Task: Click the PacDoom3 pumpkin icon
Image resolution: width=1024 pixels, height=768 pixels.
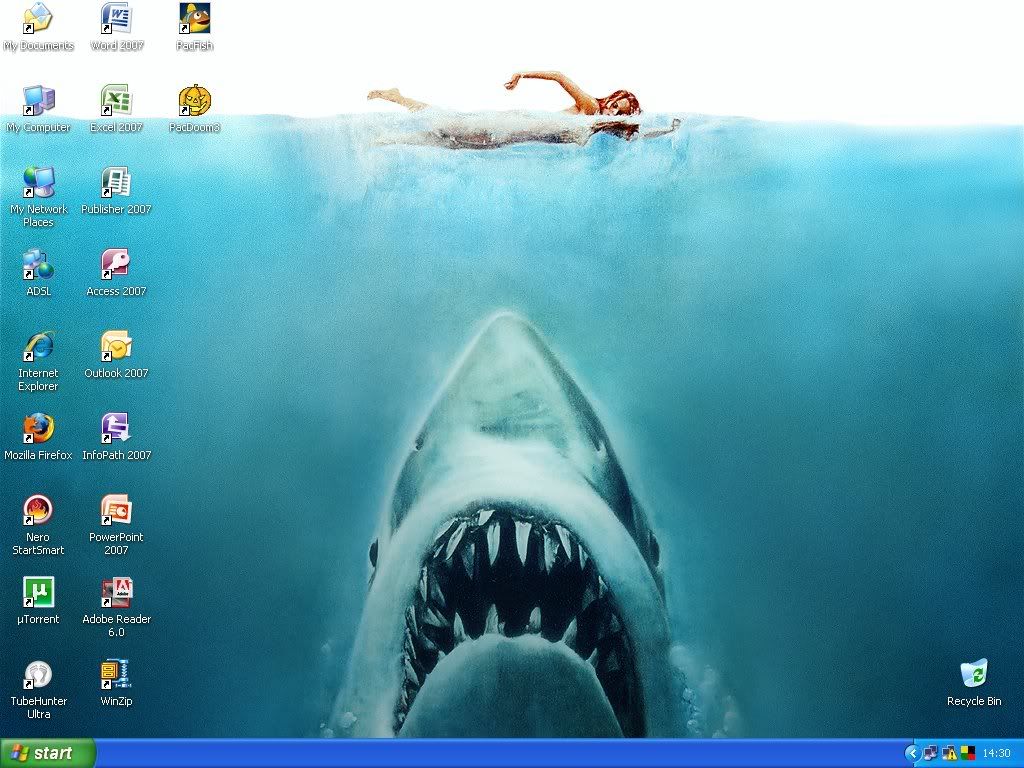Action: coord(194,101)
